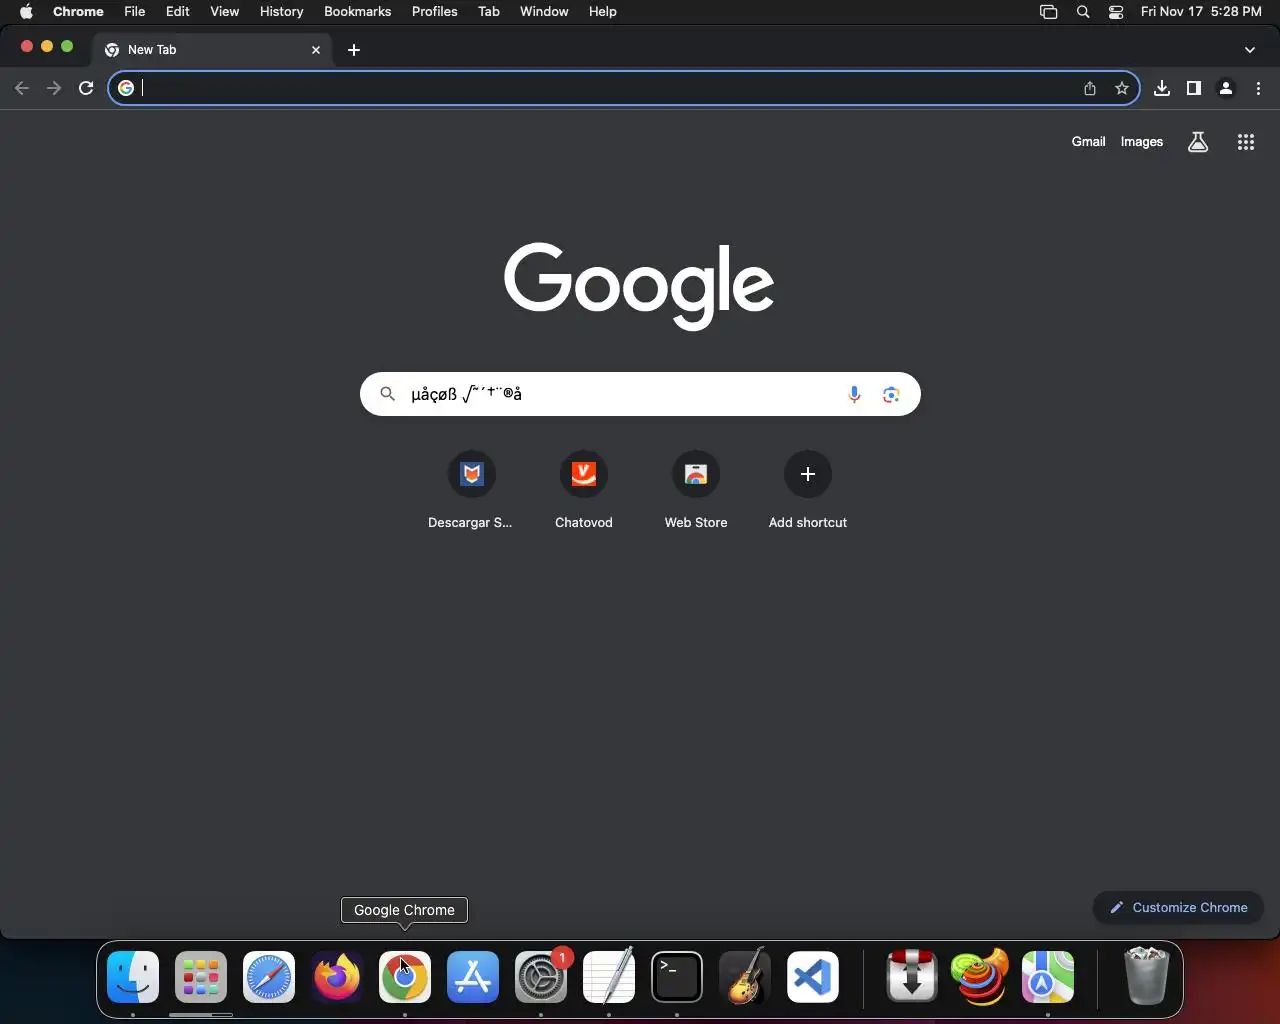Viewport: 1280px width, 1024px height.
Task: Open History menu
Action: tap(281, 12)
